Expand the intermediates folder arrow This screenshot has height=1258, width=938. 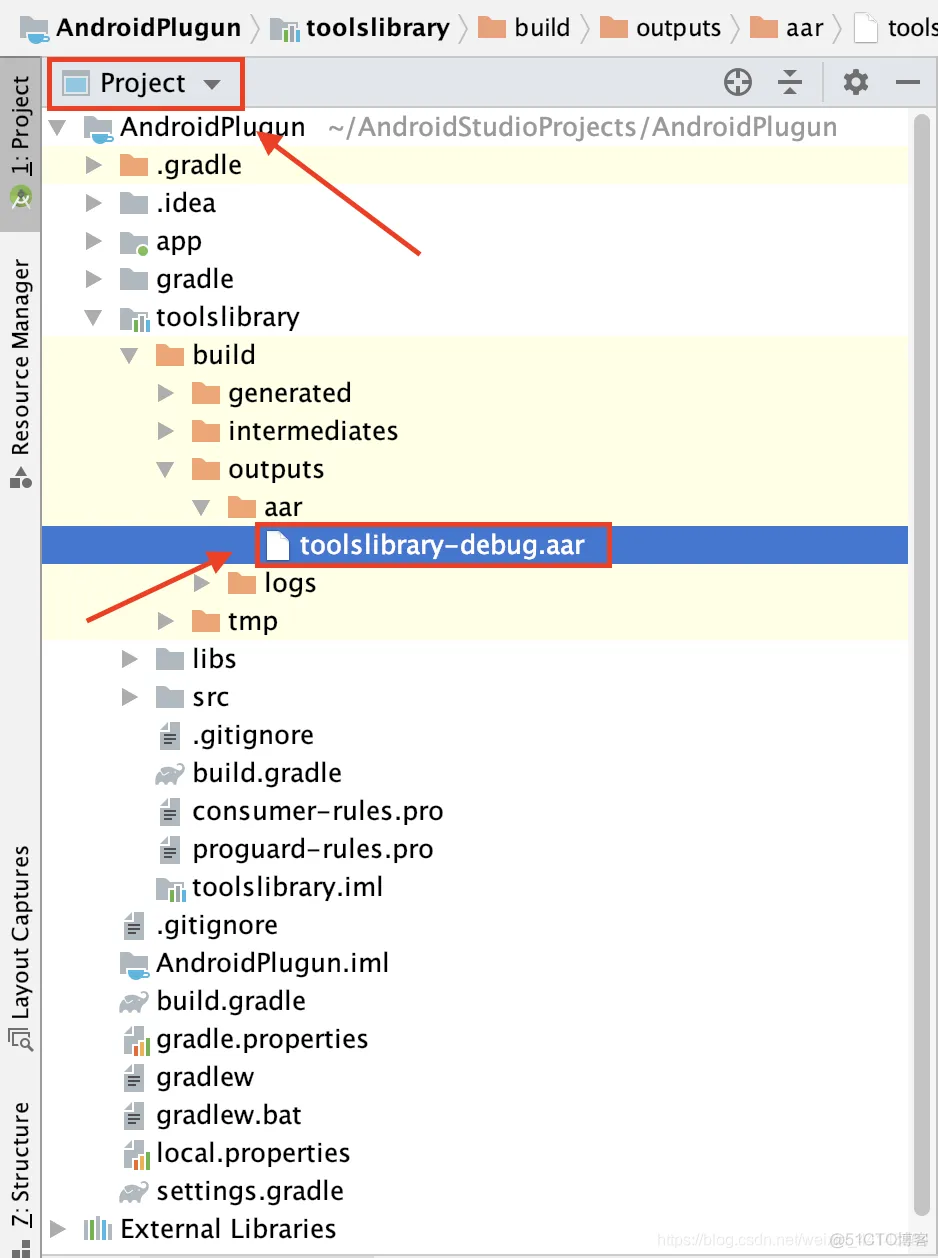[x=166, y=431]
